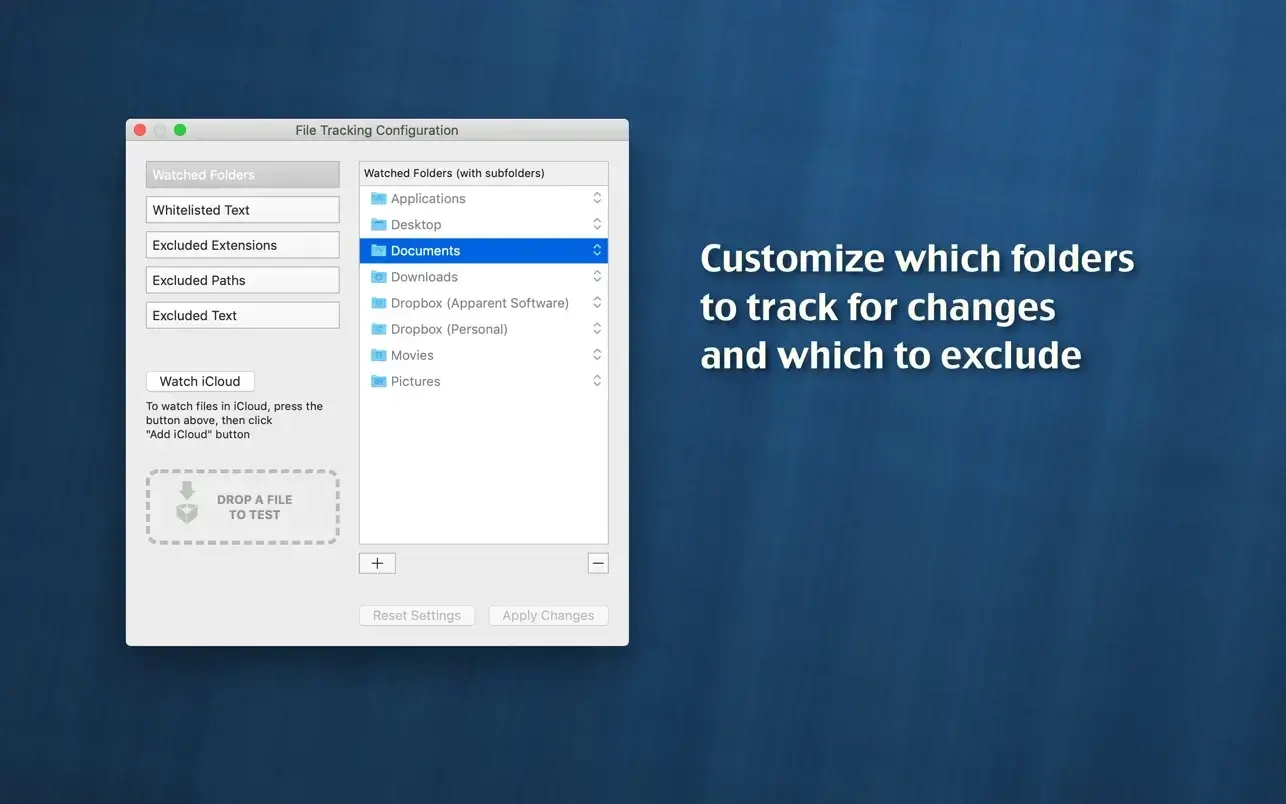Click the Desktop folder icon
Screen dimensions: 1286x804
tap(378, 225)
